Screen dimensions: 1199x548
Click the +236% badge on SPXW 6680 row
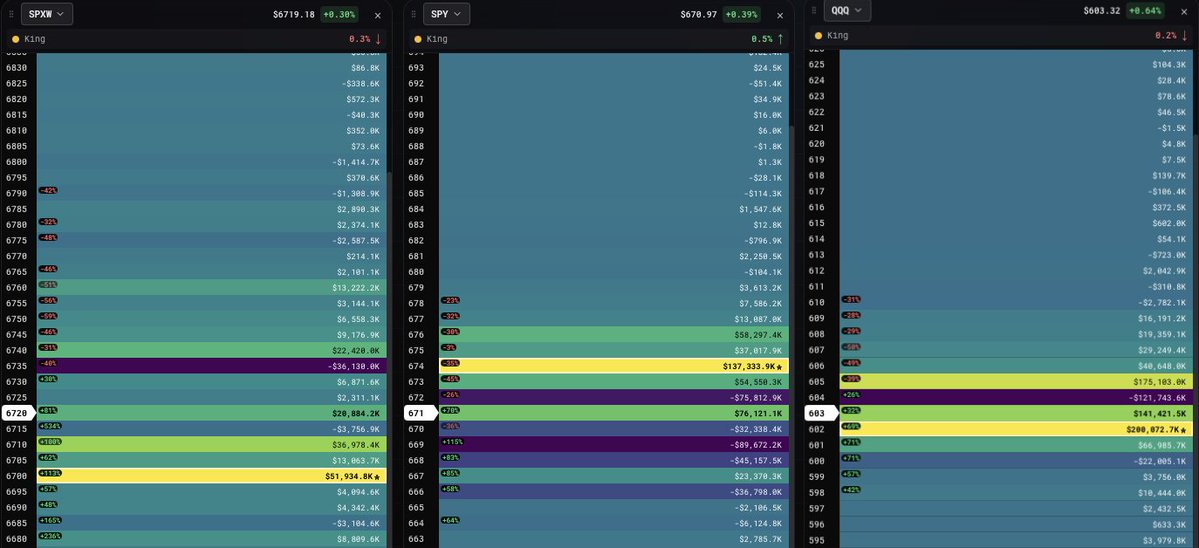[x=49, y=536]
